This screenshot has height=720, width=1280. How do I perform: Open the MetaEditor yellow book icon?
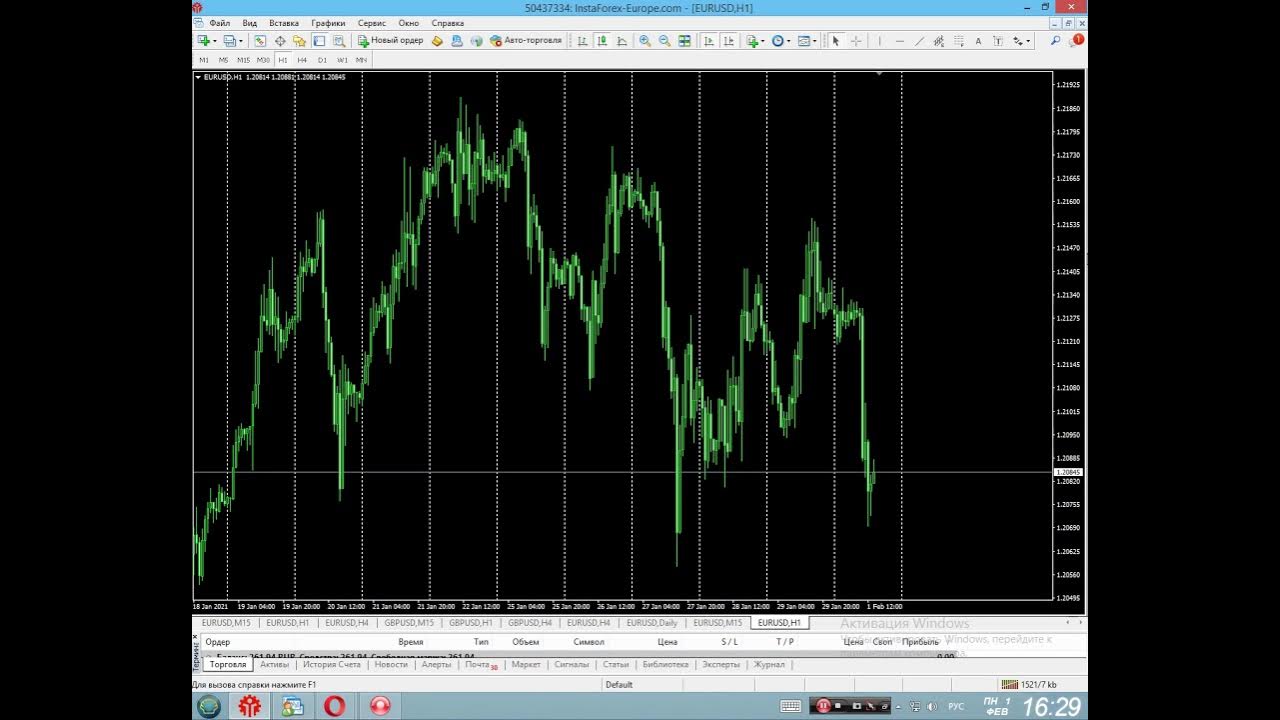[437, 41]
